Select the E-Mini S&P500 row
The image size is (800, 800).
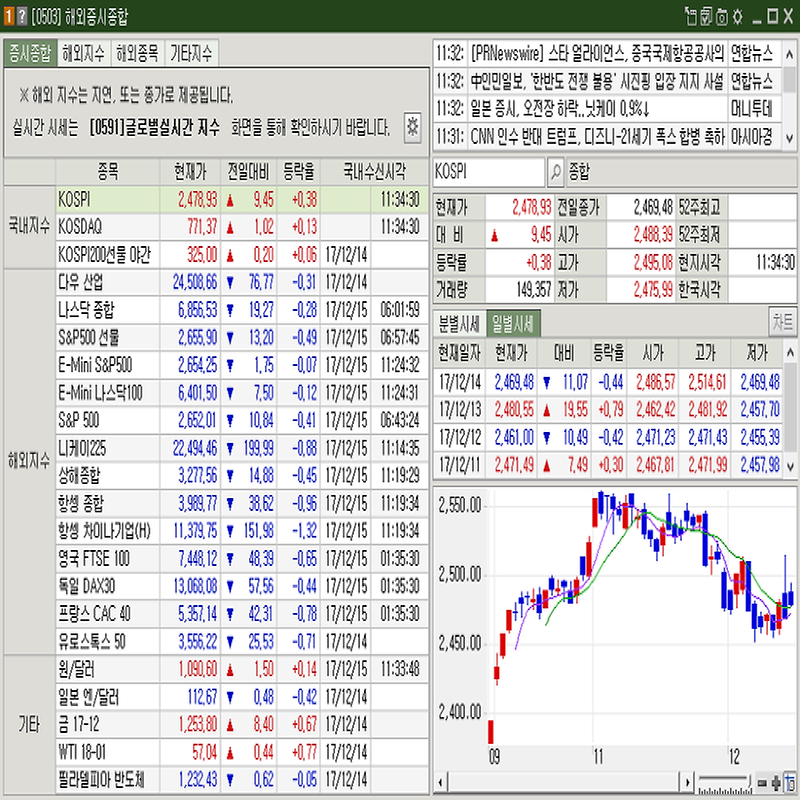(x=242, y=365)
